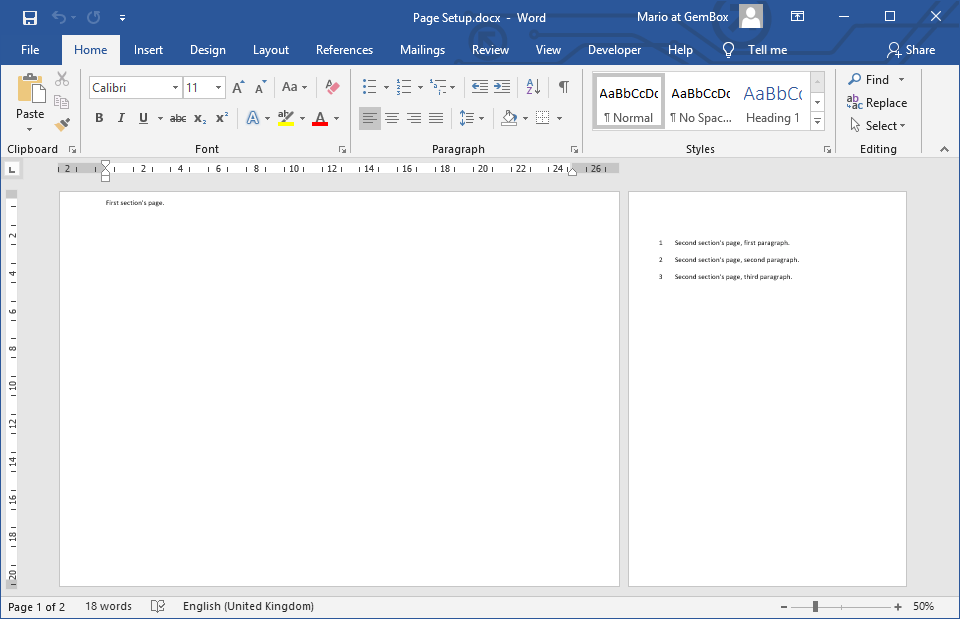Open the Mailings ribbon tab
This screenshot has width=960, height=619.
coord(422,50)
